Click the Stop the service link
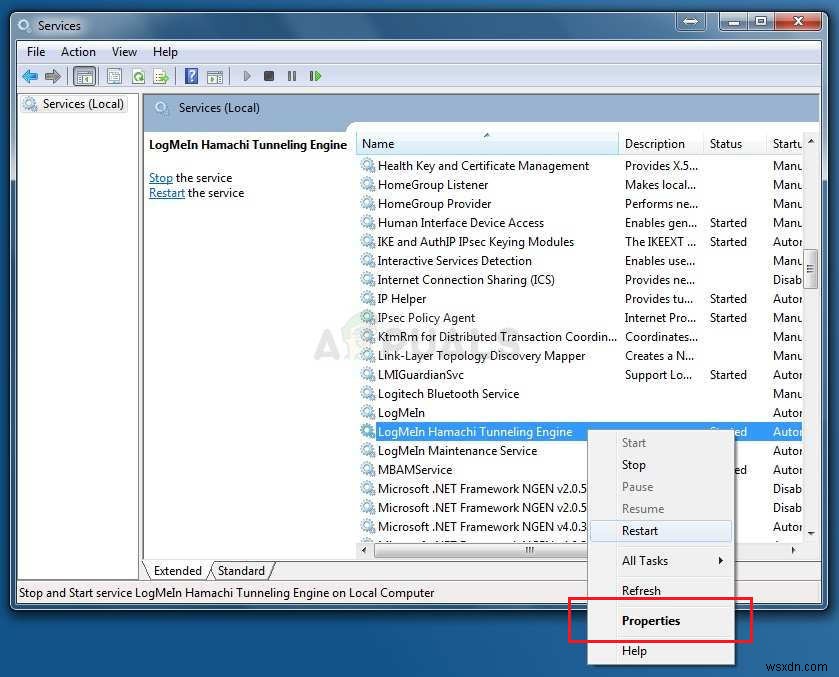This screenshot has height=677, width=839. (161, 178)
